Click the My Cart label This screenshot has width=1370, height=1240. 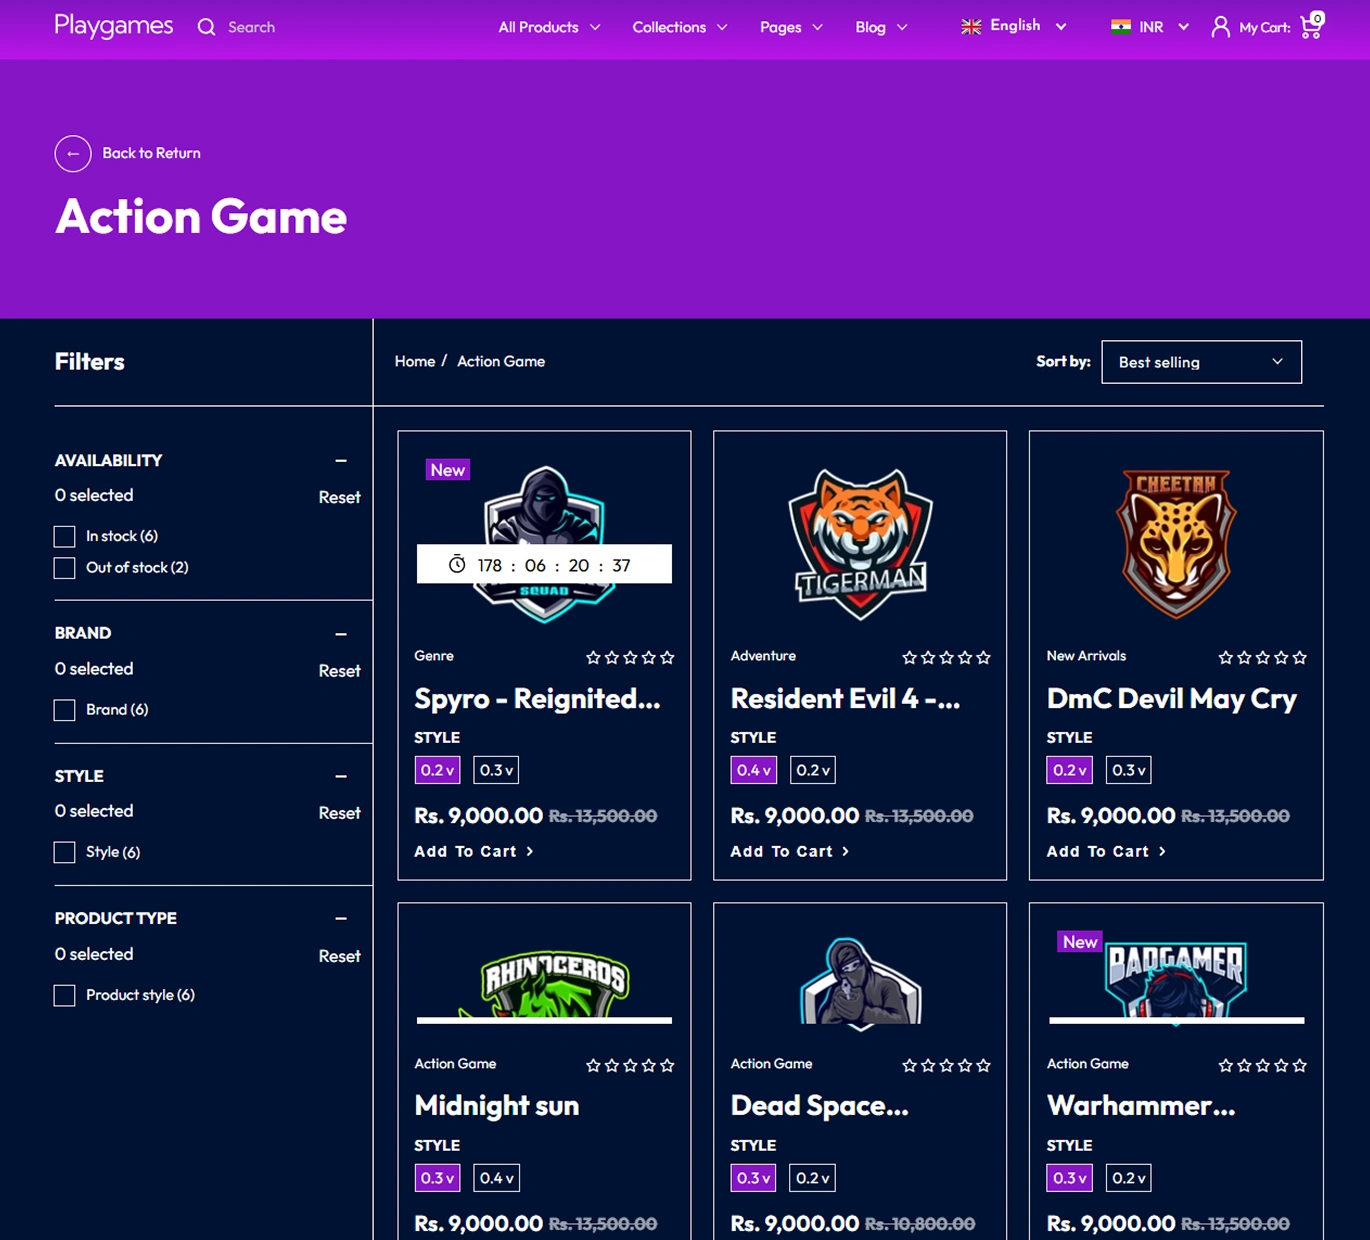tap(1265, 28)
